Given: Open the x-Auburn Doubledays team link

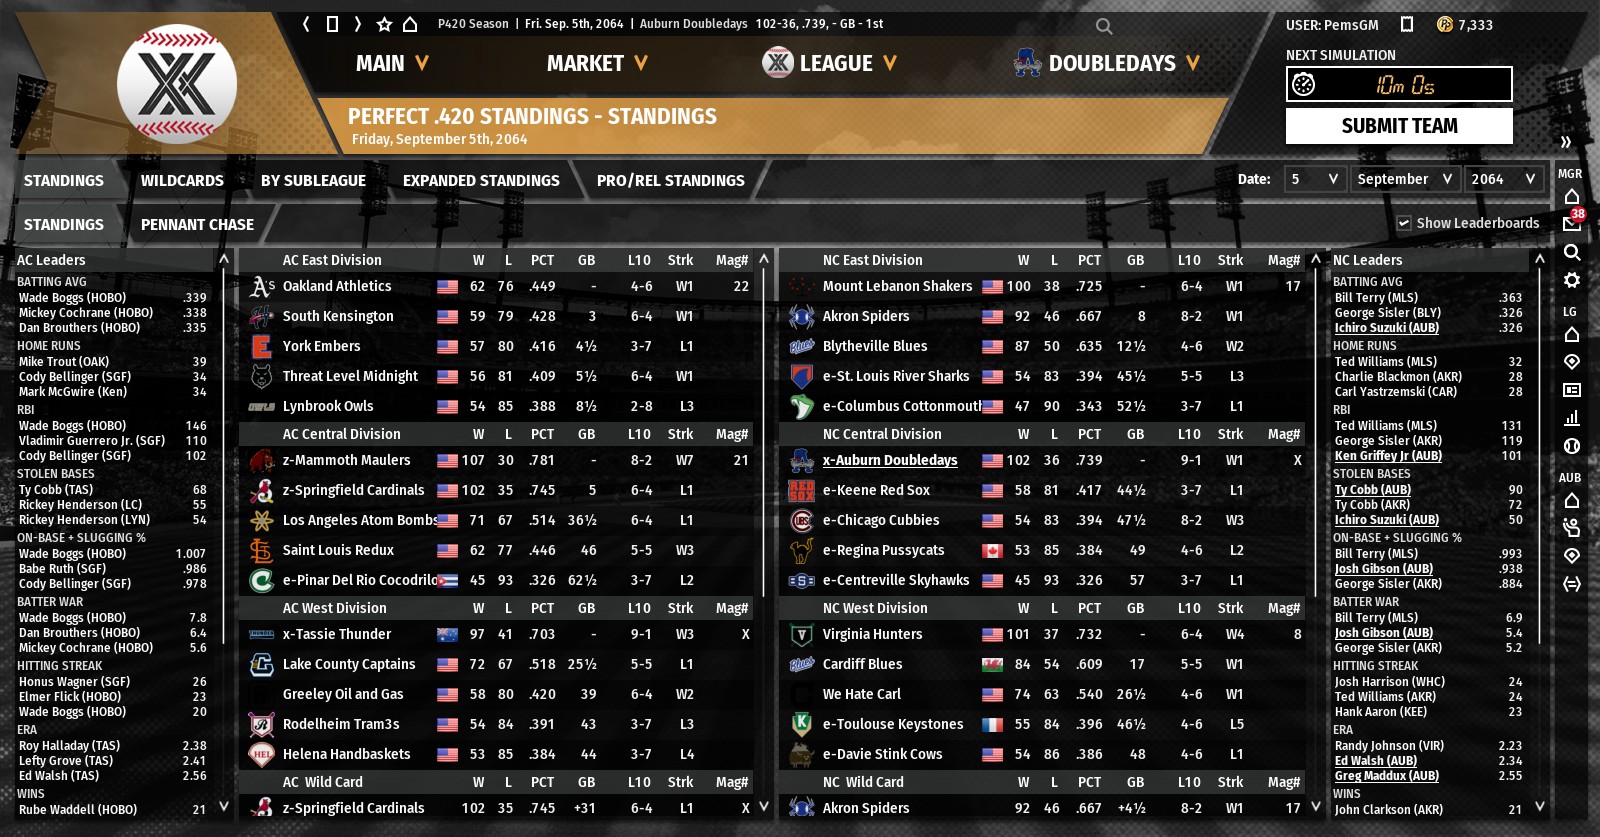Looking at the screenshot, I should pyautogui.click(x=890, y=461).
